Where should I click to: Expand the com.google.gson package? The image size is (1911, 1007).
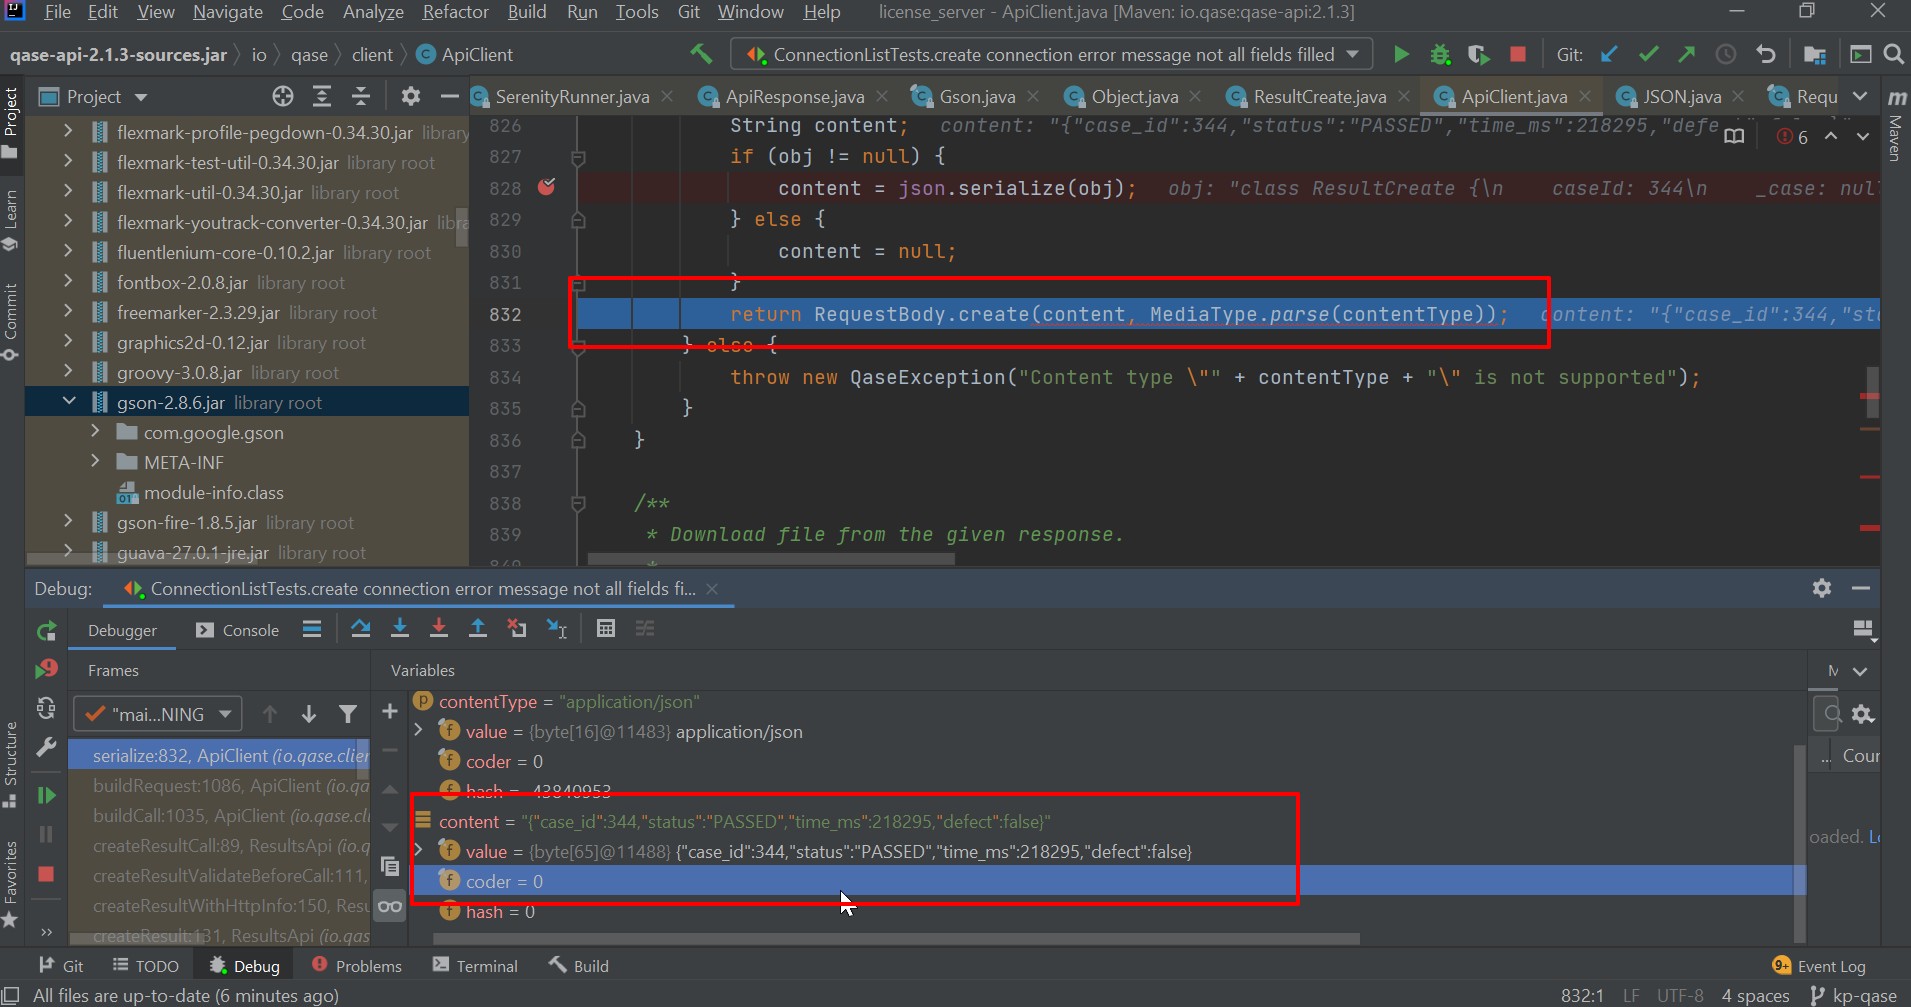tap(94, 432)
